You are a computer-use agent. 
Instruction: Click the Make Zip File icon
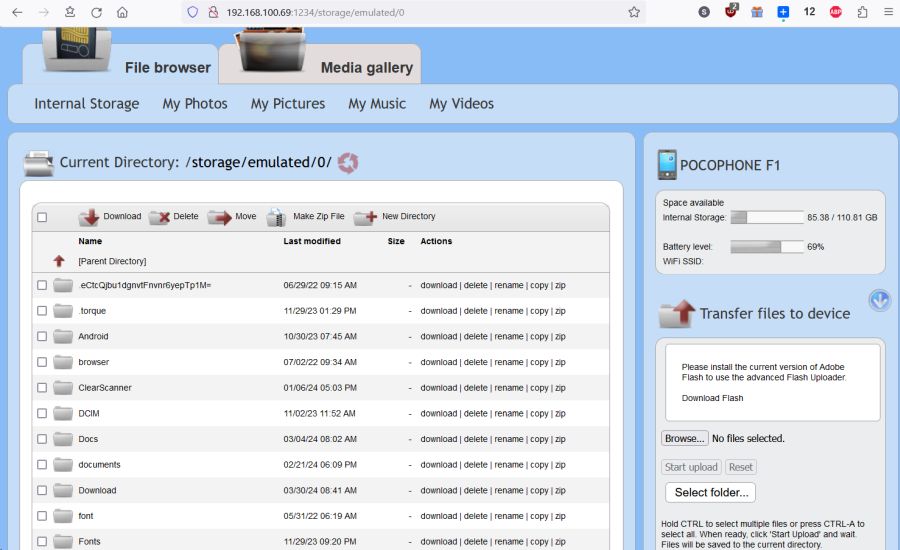pos(277,218)
